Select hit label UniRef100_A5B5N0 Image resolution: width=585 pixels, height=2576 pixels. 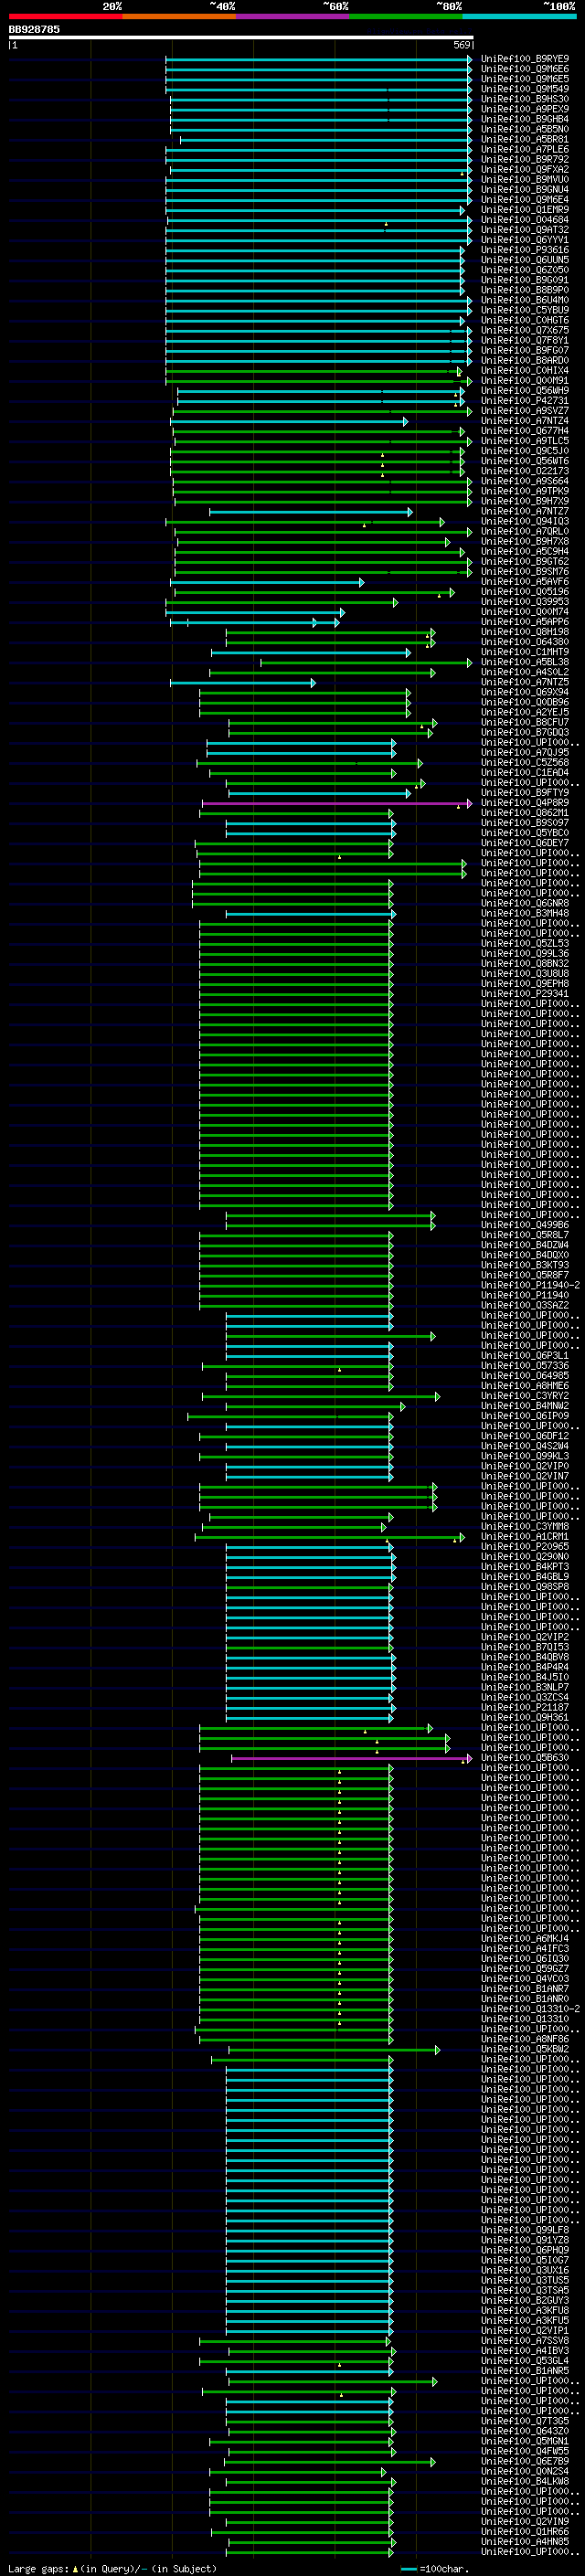(x=525, y=129)
